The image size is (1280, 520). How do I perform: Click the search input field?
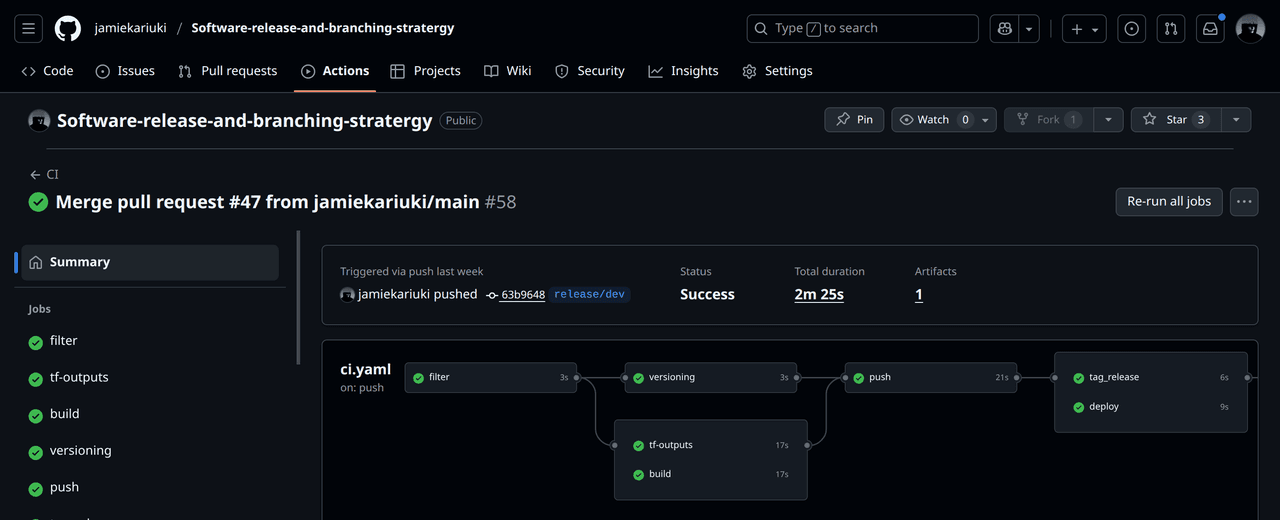(863, 29)
